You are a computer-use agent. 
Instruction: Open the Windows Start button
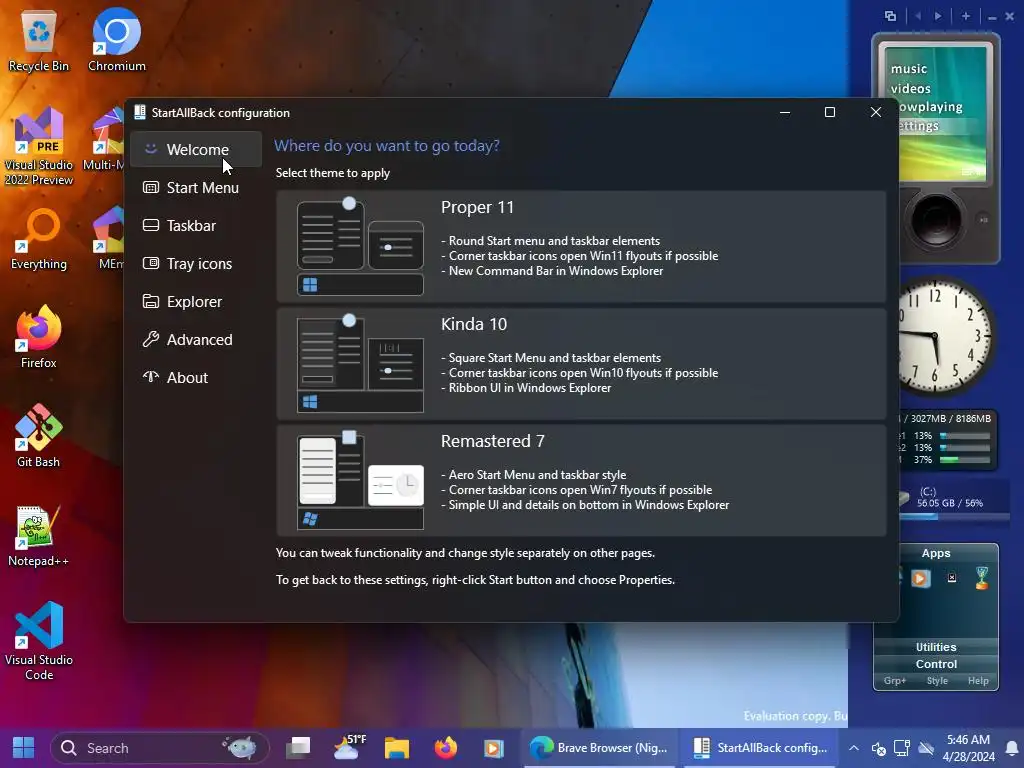pos(24,748)
